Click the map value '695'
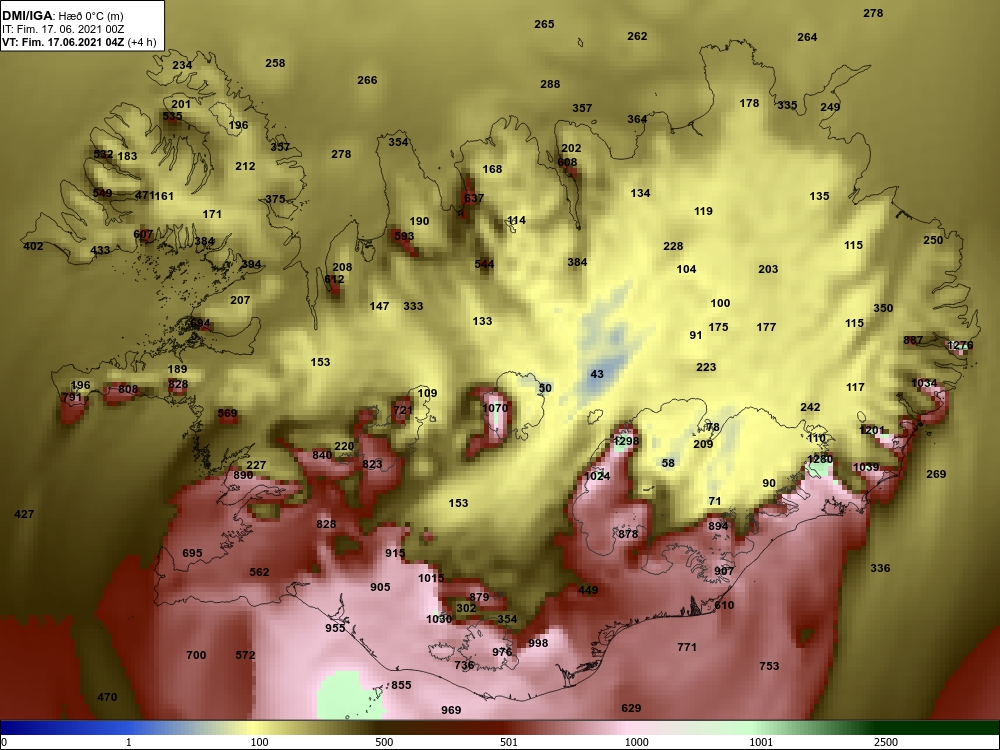This screenshot has height=750, width=1000. point(192,554)
